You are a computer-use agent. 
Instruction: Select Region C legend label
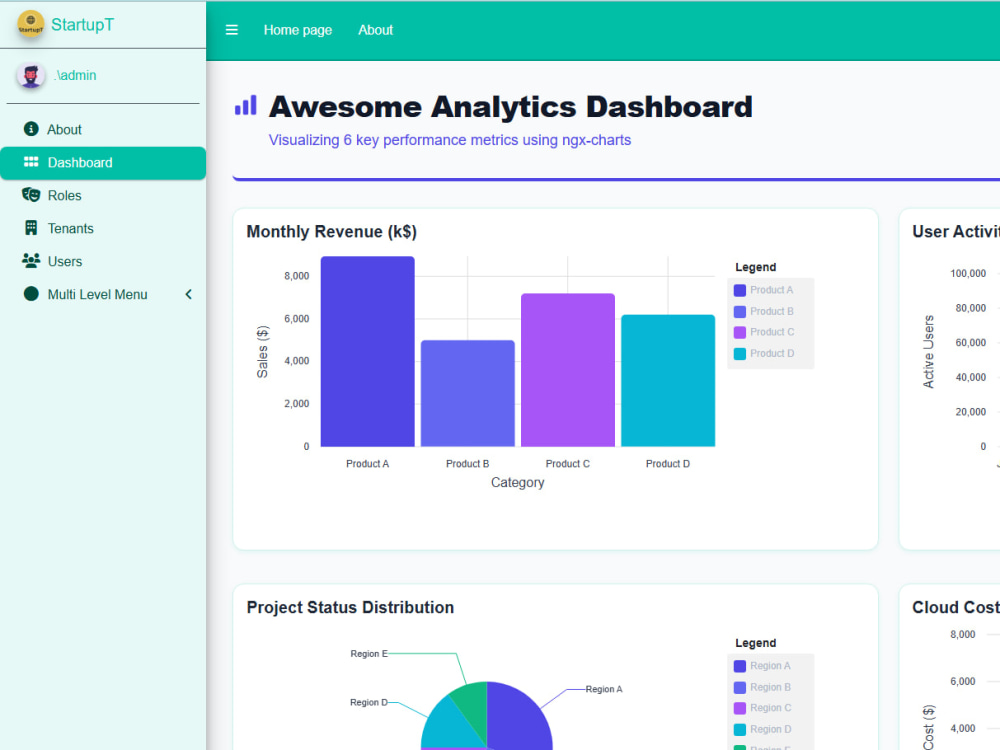coord(771,708)
